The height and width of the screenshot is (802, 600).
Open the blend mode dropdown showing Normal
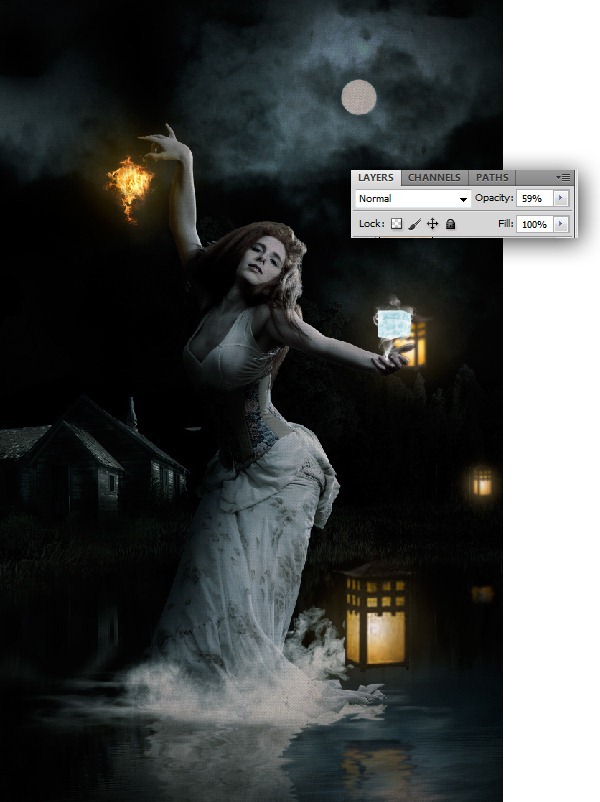pyautogui.click(x=413, y=198)
